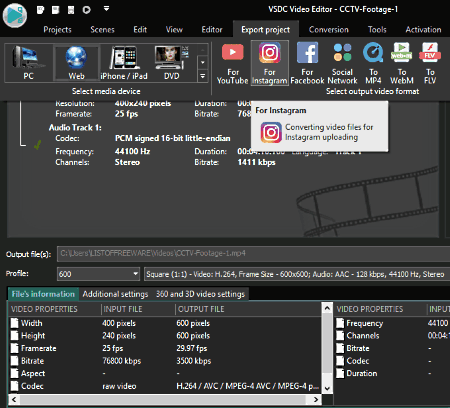Click the "1411 kbps" audio bitrate value
This screenshot has width=450, height=408.
[x=256, y=162]
